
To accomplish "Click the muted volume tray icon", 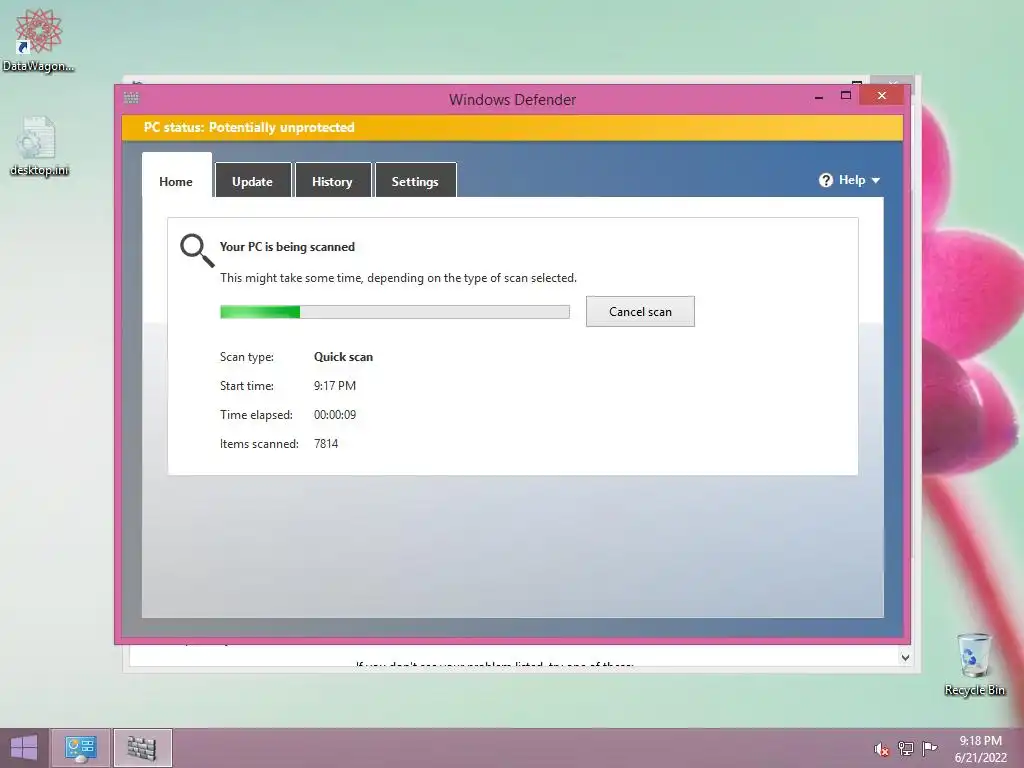I will (x=882, y=749).
